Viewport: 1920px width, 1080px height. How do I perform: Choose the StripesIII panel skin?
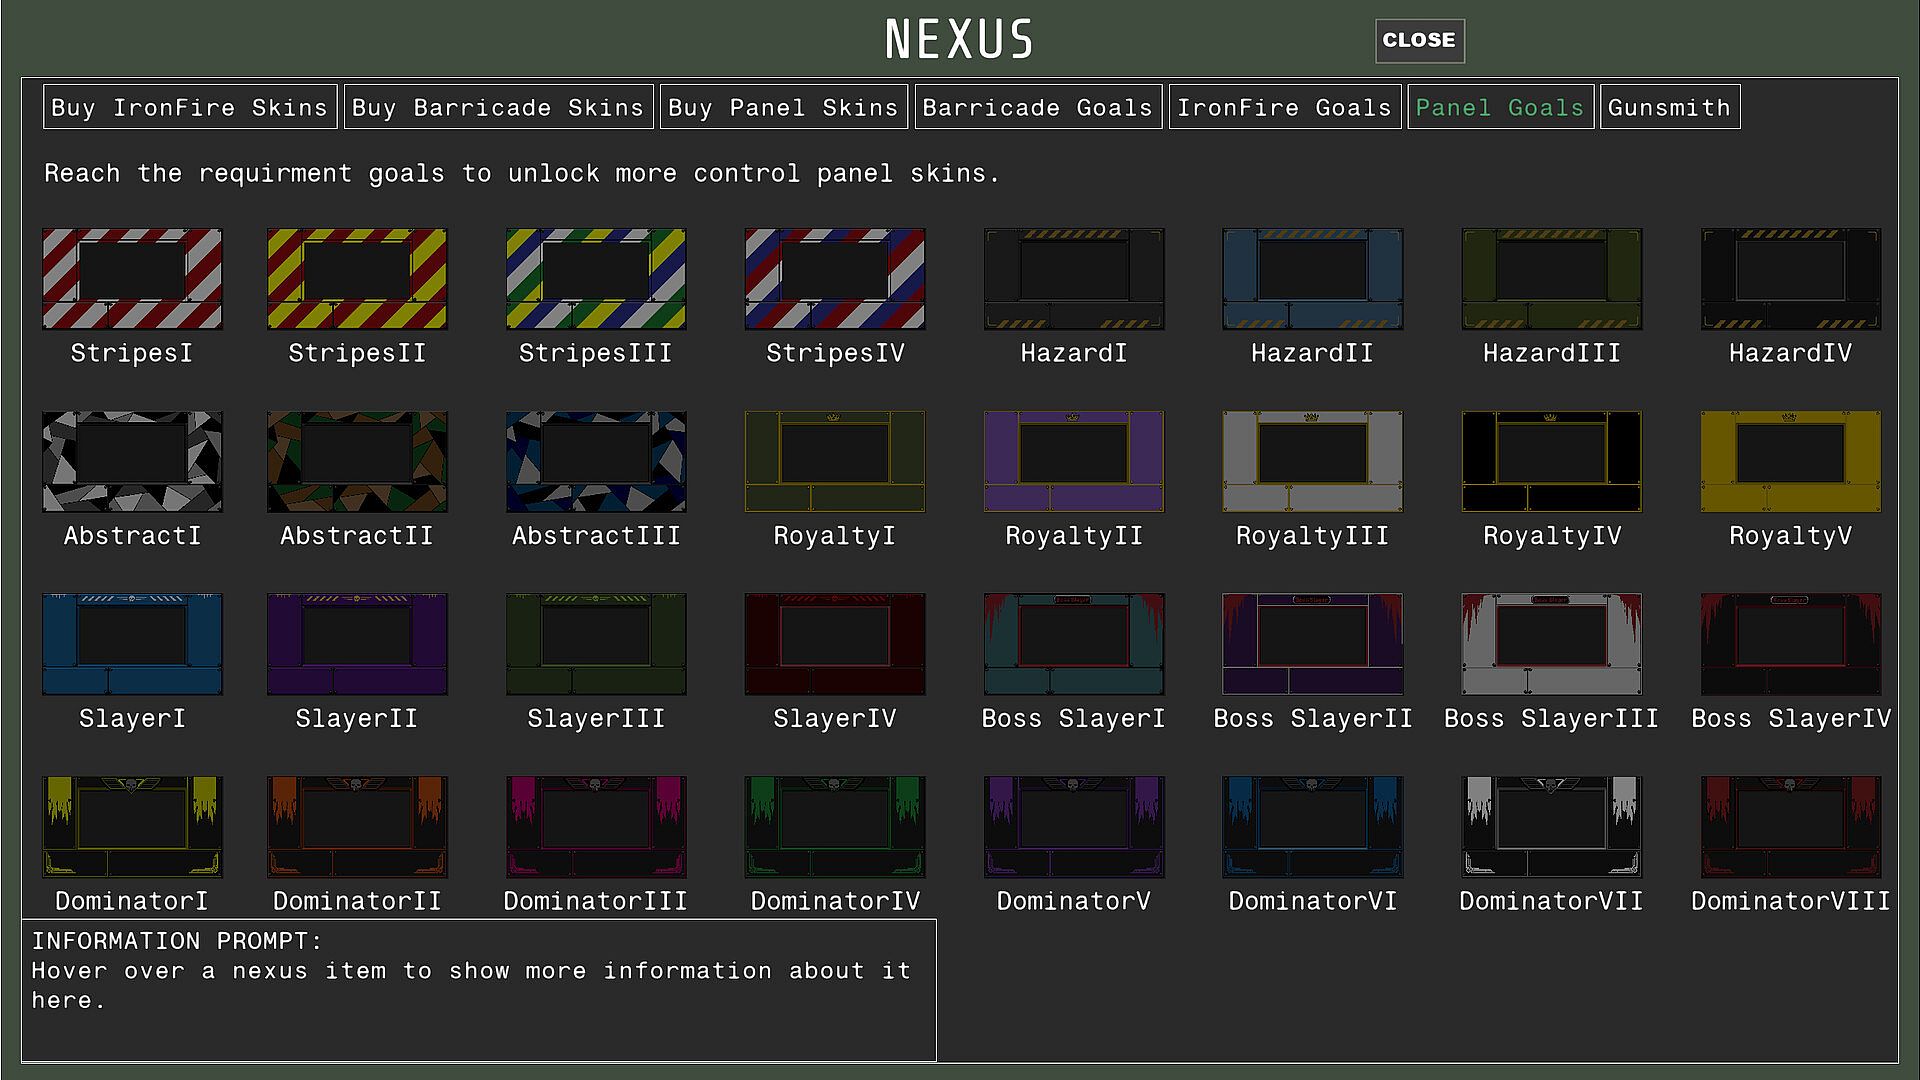(x=596, y=279)
